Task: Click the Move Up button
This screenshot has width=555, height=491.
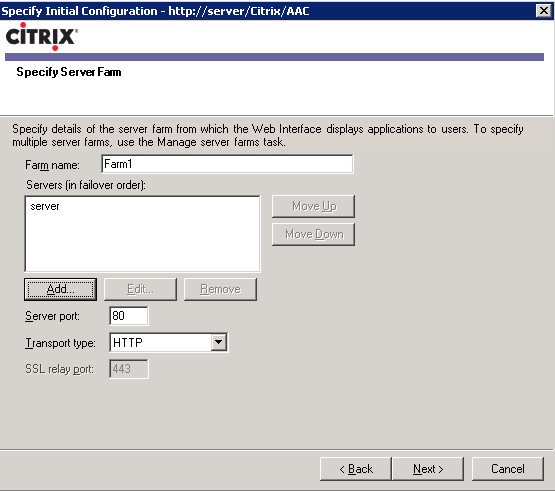Action: (x=313, y=206)
